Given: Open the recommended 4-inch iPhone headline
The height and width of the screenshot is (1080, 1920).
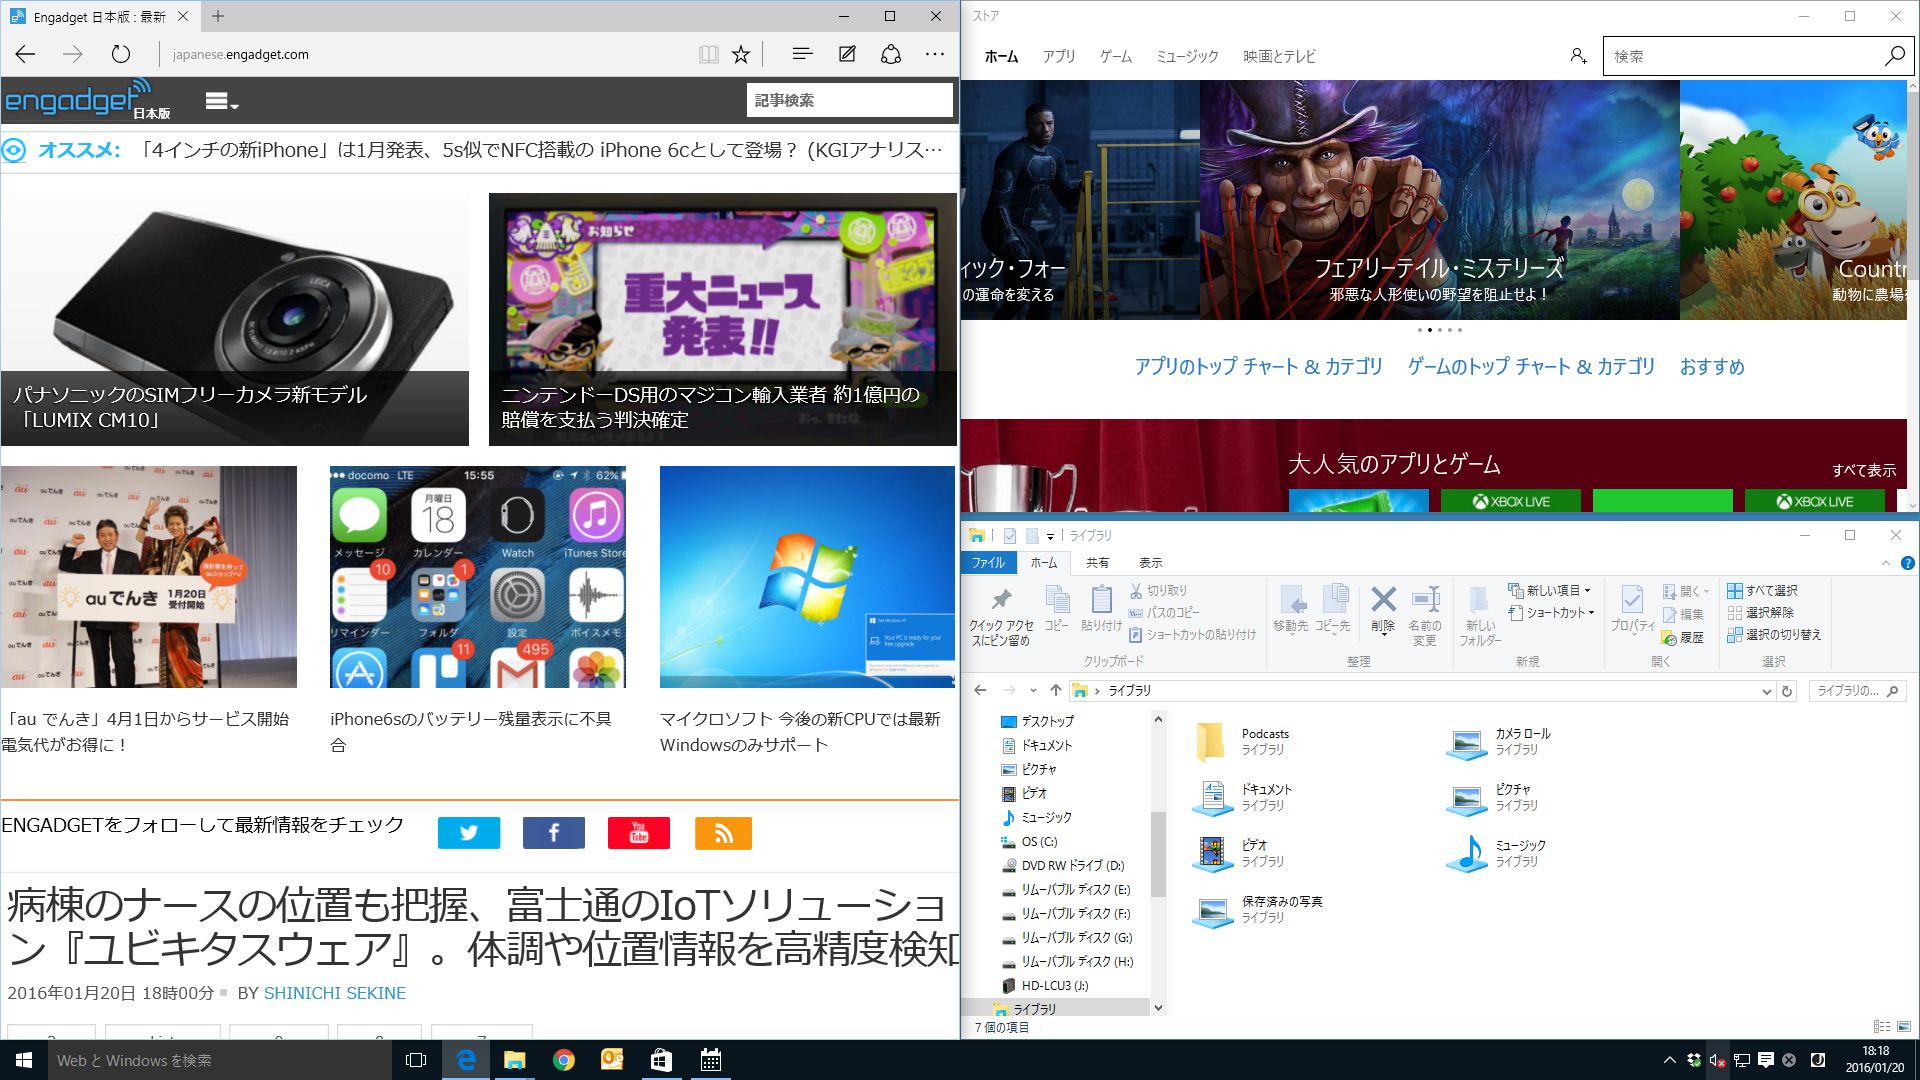Looking at the screenshot, I should tap(541, 150).
